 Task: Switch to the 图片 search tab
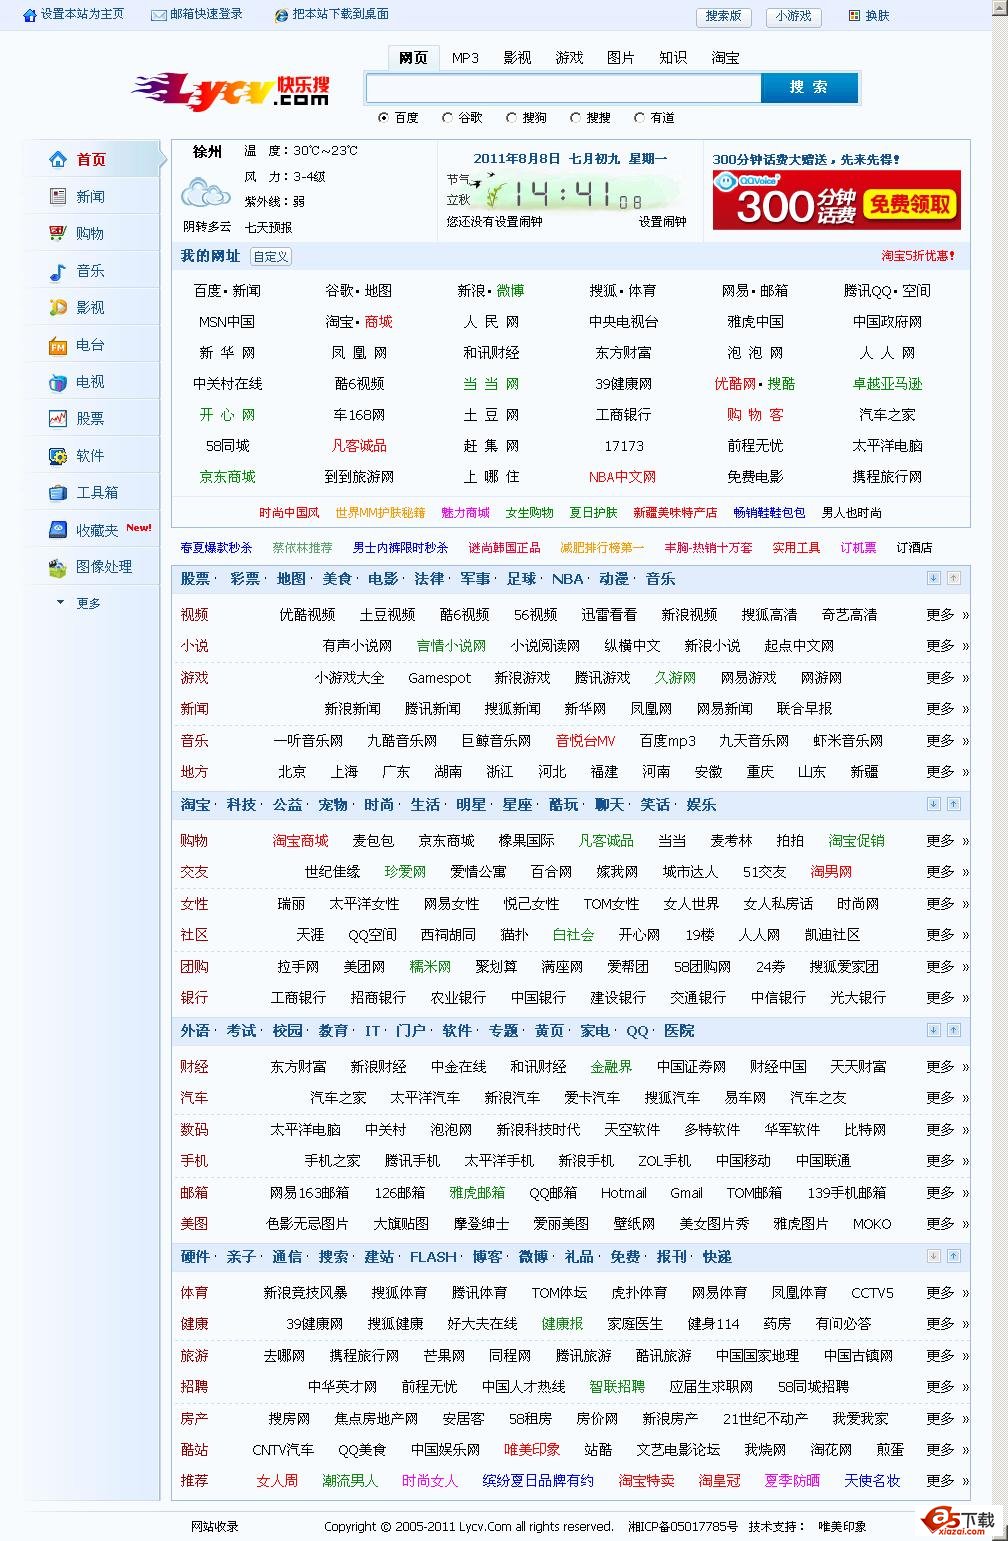coord(621,58)
